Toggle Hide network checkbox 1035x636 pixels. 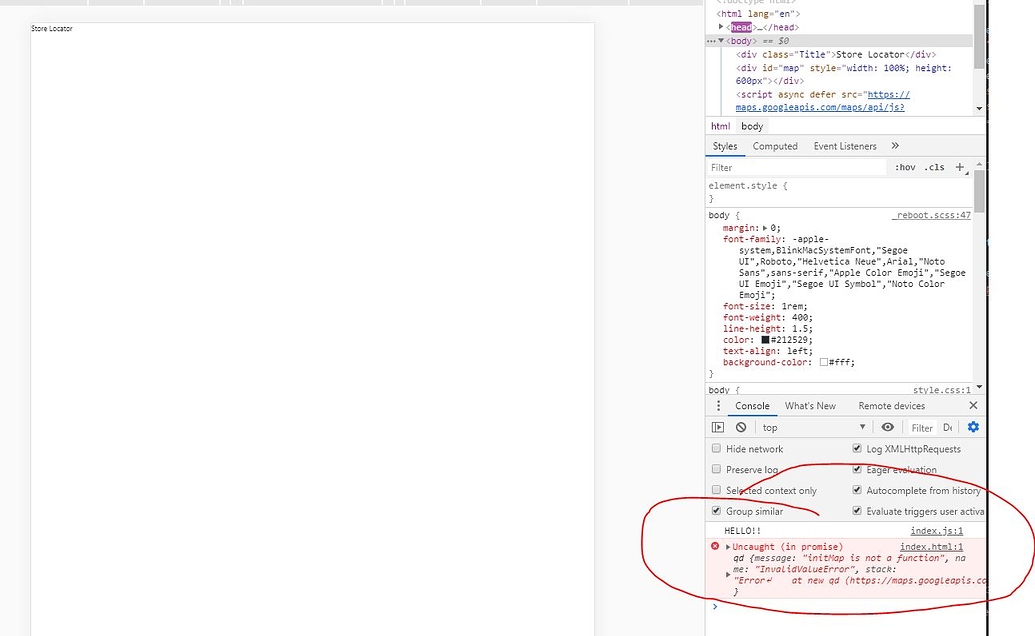pyautogui.click(x=716, y=448)
